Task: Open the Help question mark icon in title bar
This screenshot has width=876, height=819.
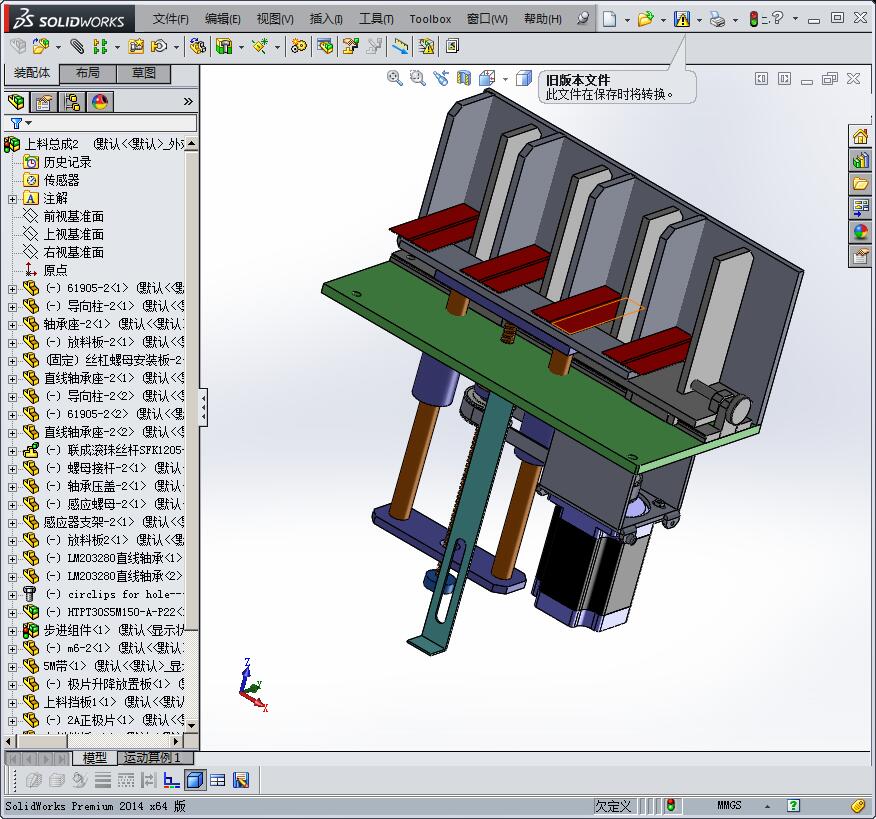Action: [777, 18]
